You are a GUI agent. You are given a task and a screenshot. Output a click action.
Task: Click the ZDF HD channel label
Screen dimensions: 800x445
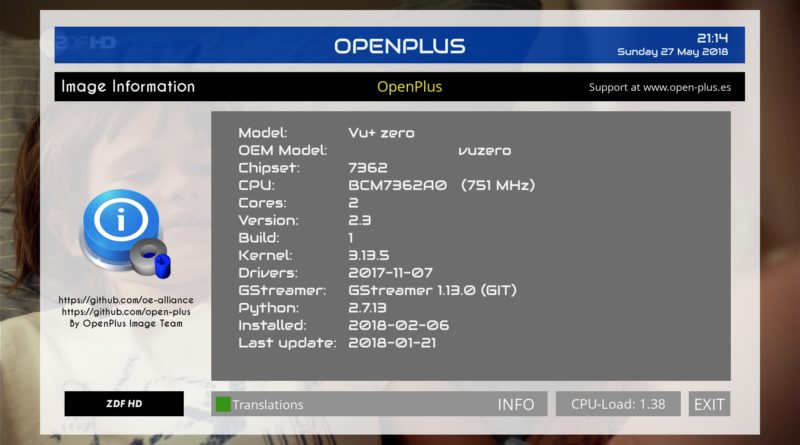124,404
